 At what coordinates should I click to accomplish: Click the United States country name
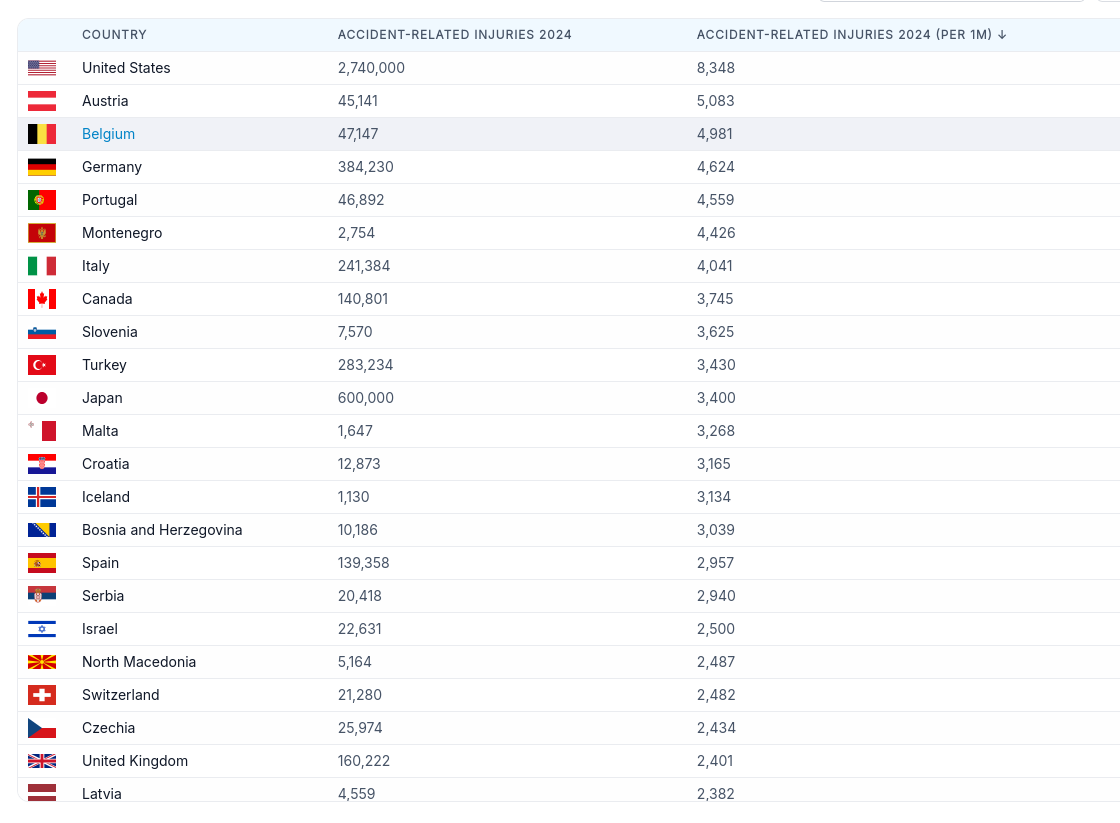[x=126, y=68]
